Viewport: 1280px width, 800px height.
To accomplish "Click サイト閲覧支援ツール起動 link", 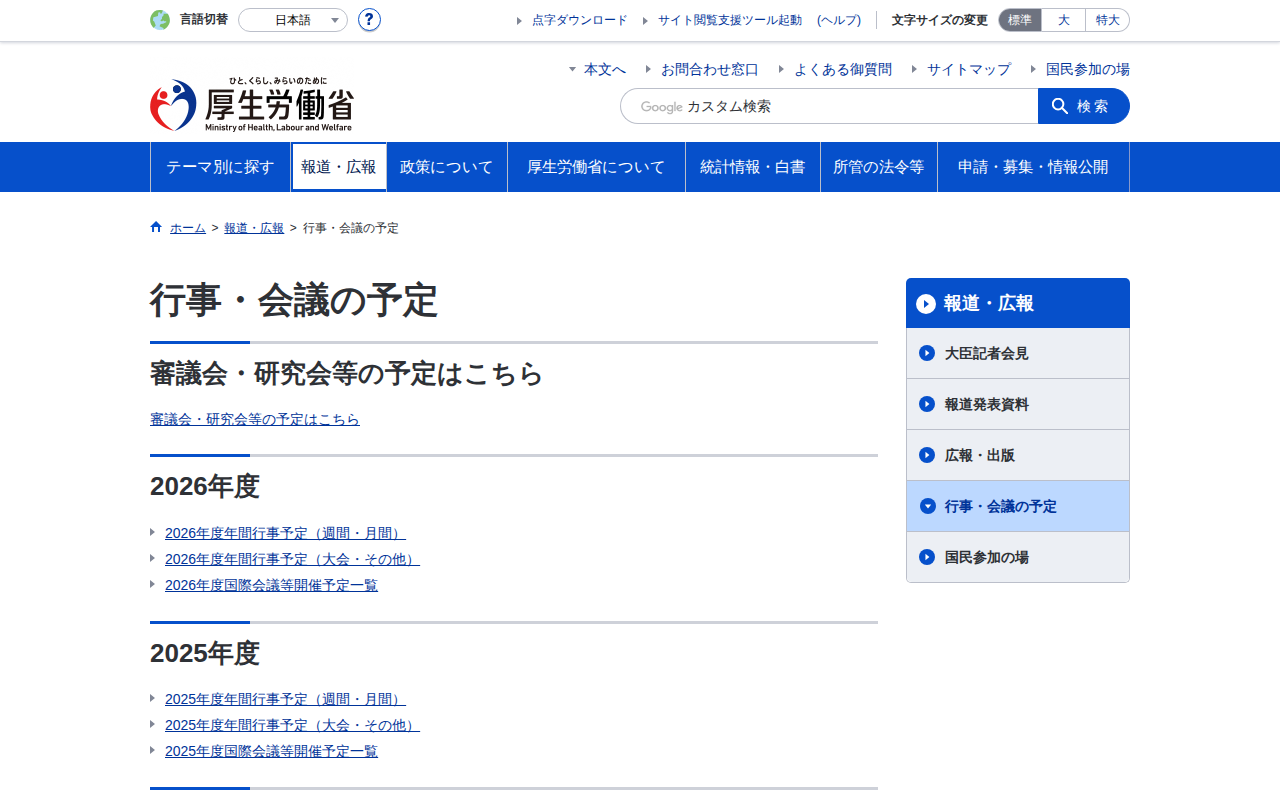I will click(x=730, y=20).
